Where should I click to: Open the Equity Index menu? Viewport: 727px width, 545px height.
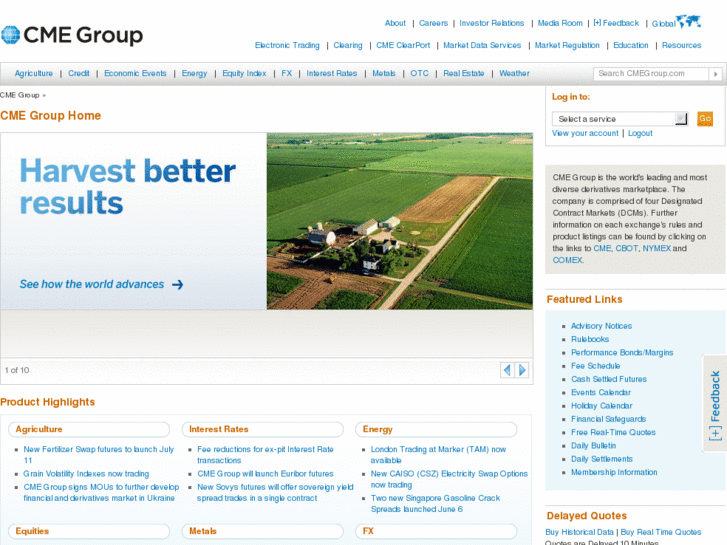[244, 73]
